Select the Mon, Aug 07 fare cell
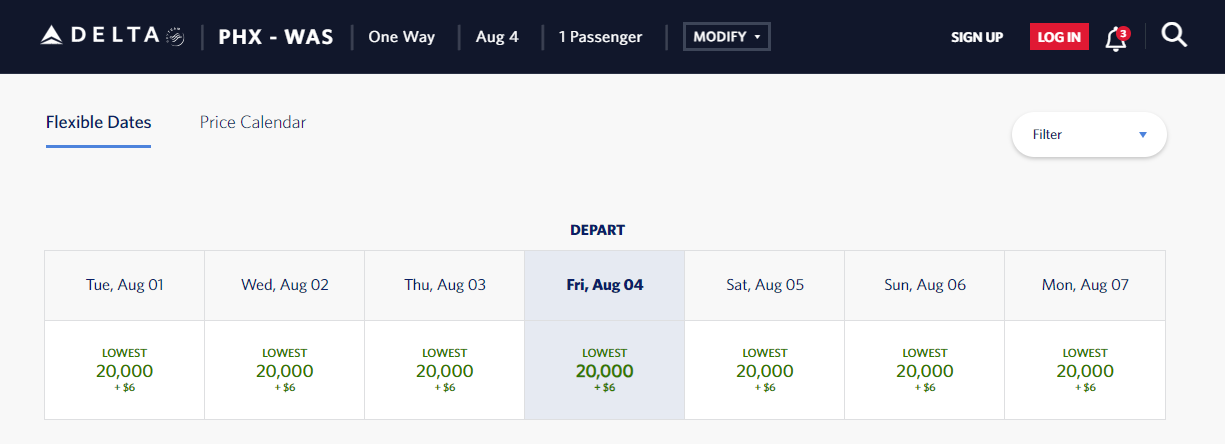Viewport: 1225px width, 444px height. click(x=1085, y=370)
